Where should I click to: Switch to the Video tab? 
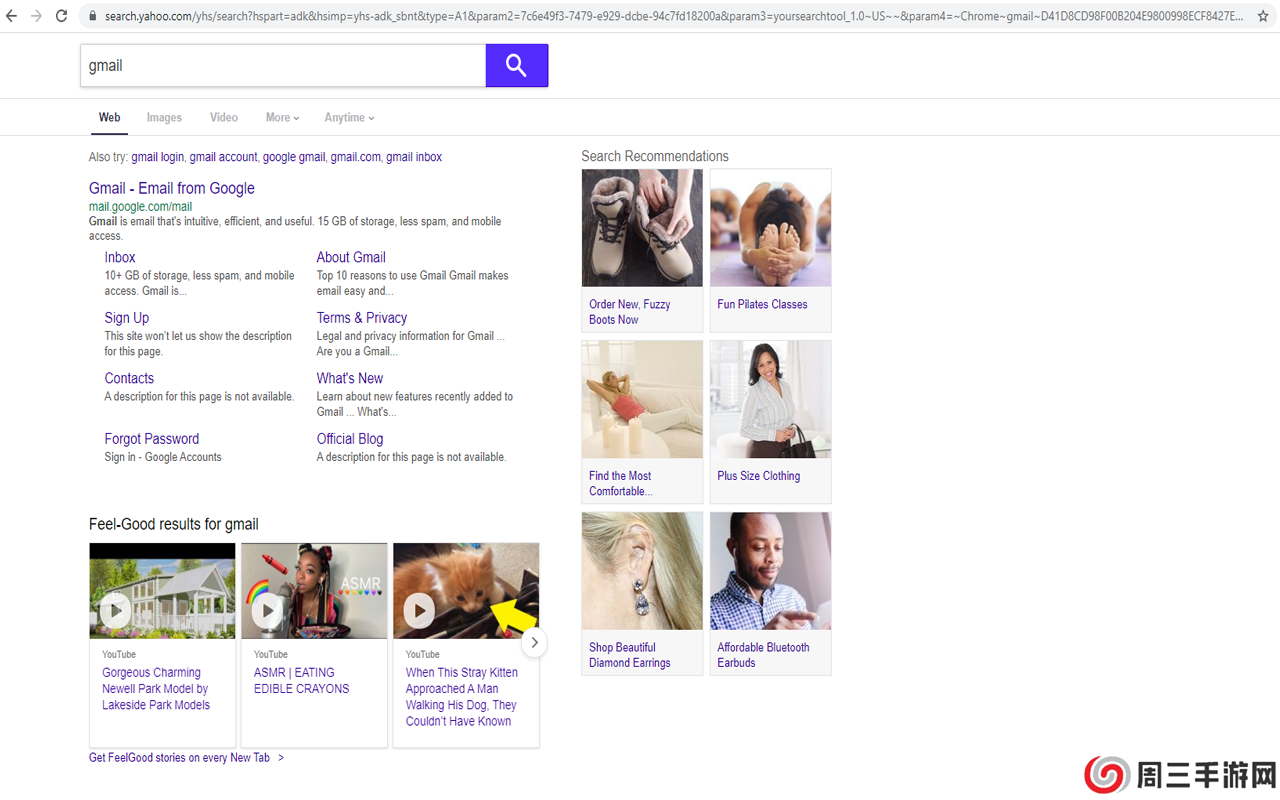(x=223, y=117)
